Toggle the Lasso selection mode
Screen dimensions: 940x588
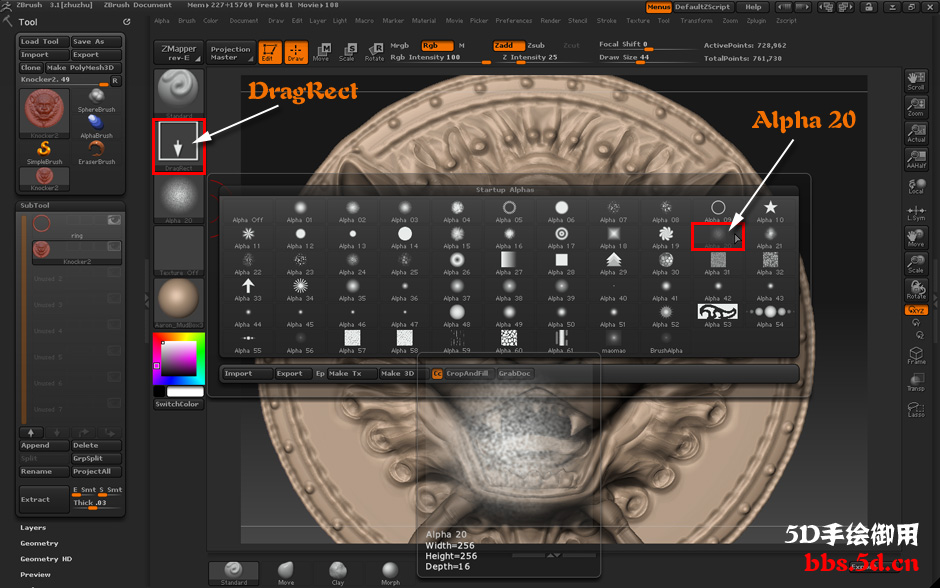point(916,409)
